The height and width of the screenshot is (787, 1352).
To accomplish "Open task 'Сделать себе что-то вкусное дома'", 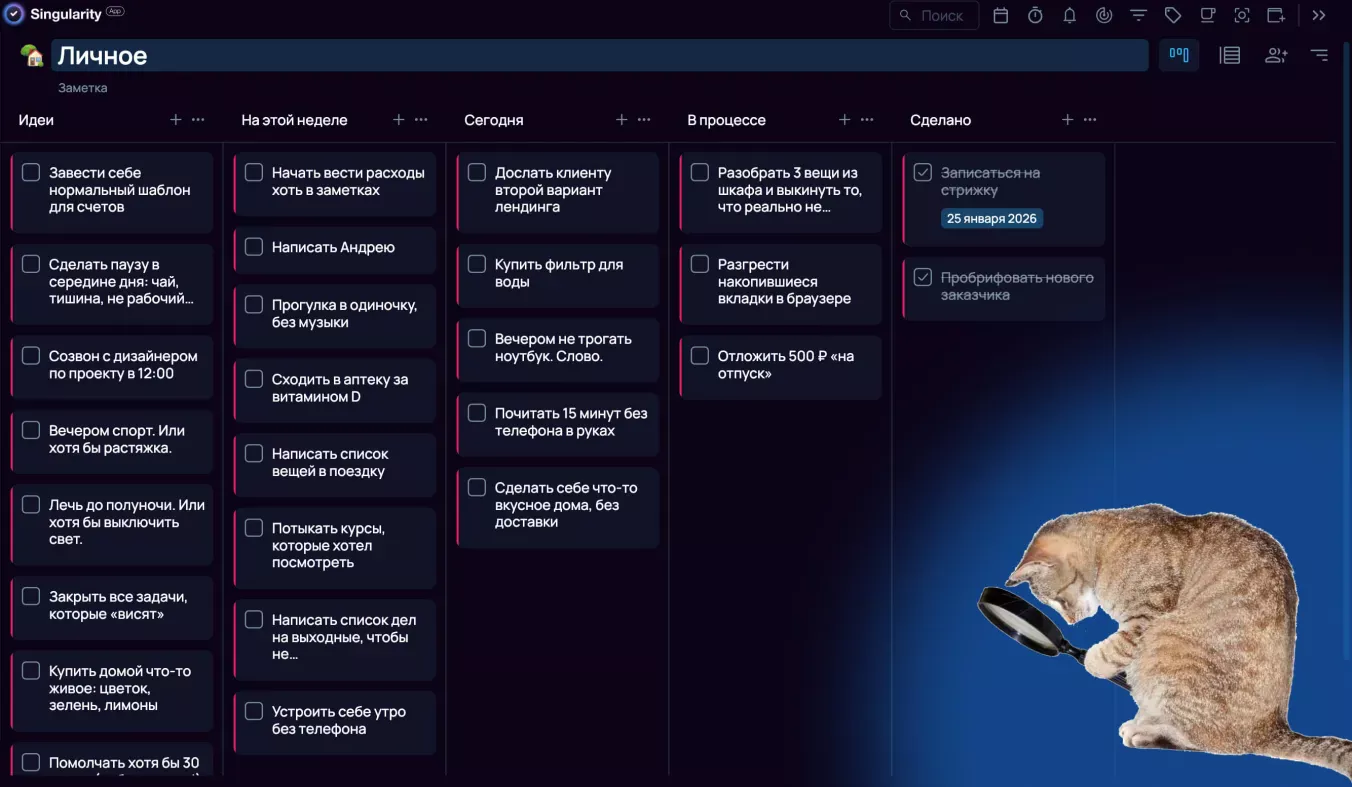I will tap(558, 506).
